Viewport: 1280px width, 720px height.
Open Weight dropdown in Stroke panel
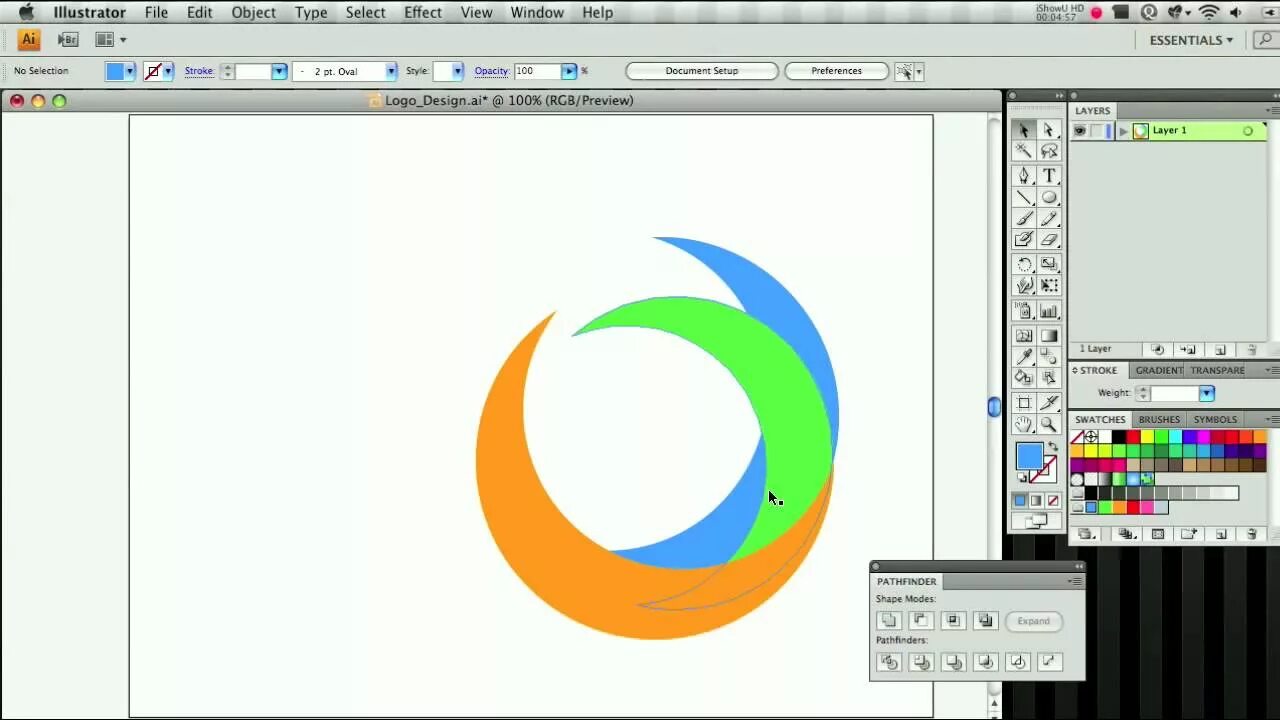coord(1207,393)
